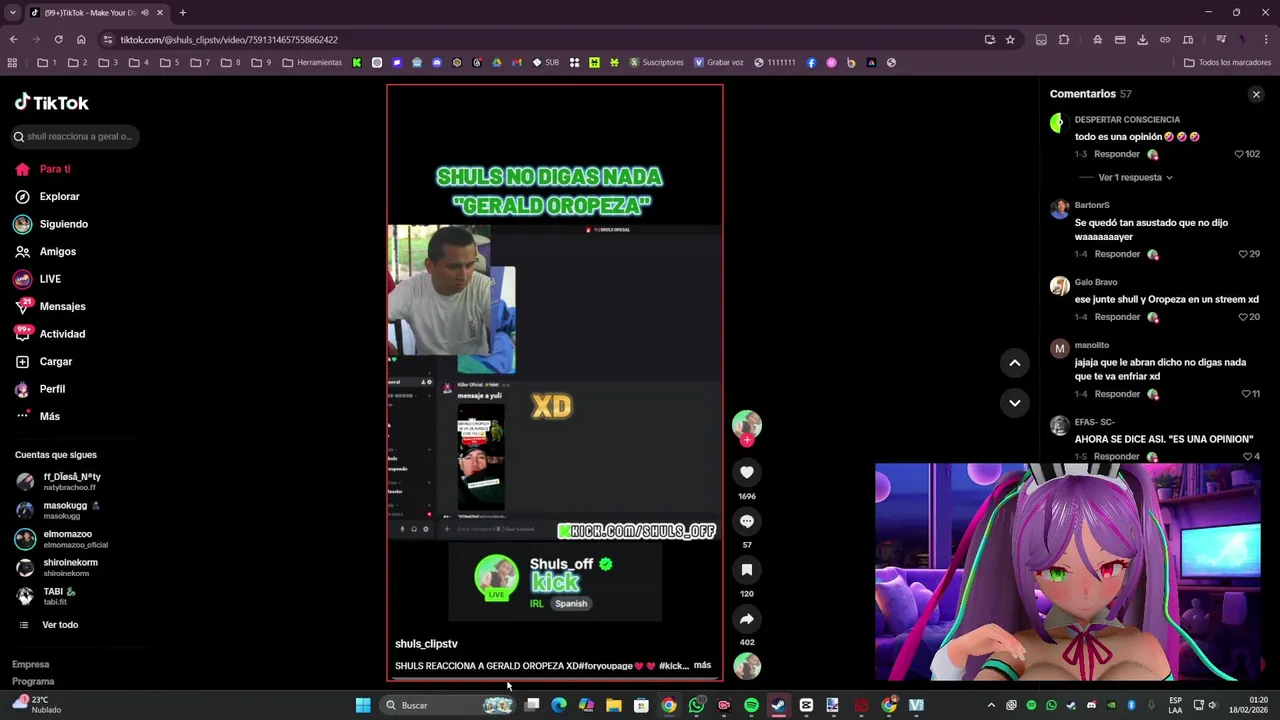Go to previous video with up arrow
This screenshot has height=720, width=1280.
point(1014,363)
